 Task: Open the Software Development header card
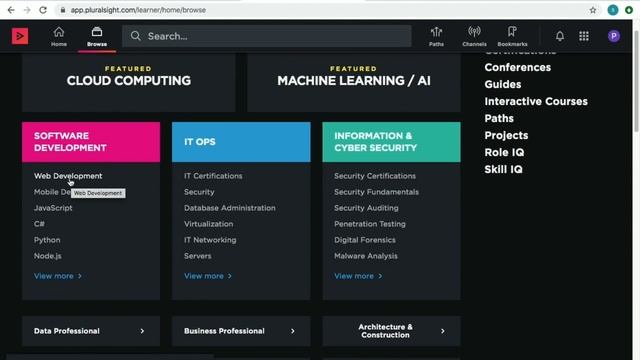coord(91,142)
